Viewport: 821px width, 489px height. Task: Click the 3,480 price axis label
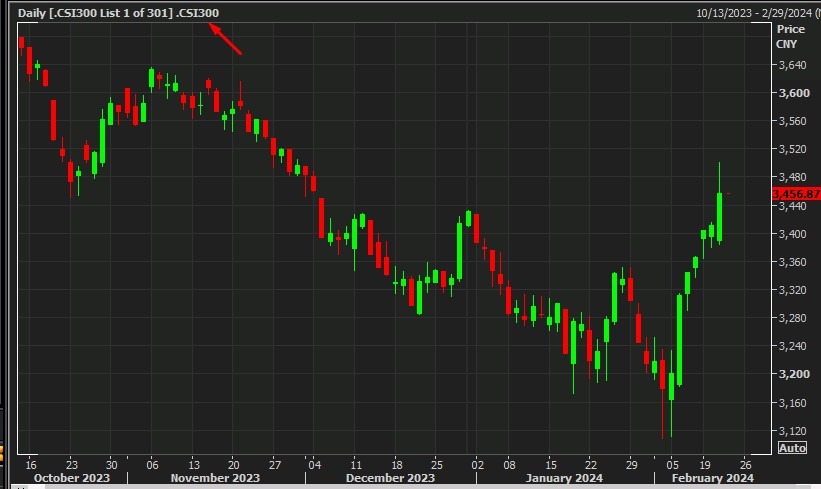[793, 177]
